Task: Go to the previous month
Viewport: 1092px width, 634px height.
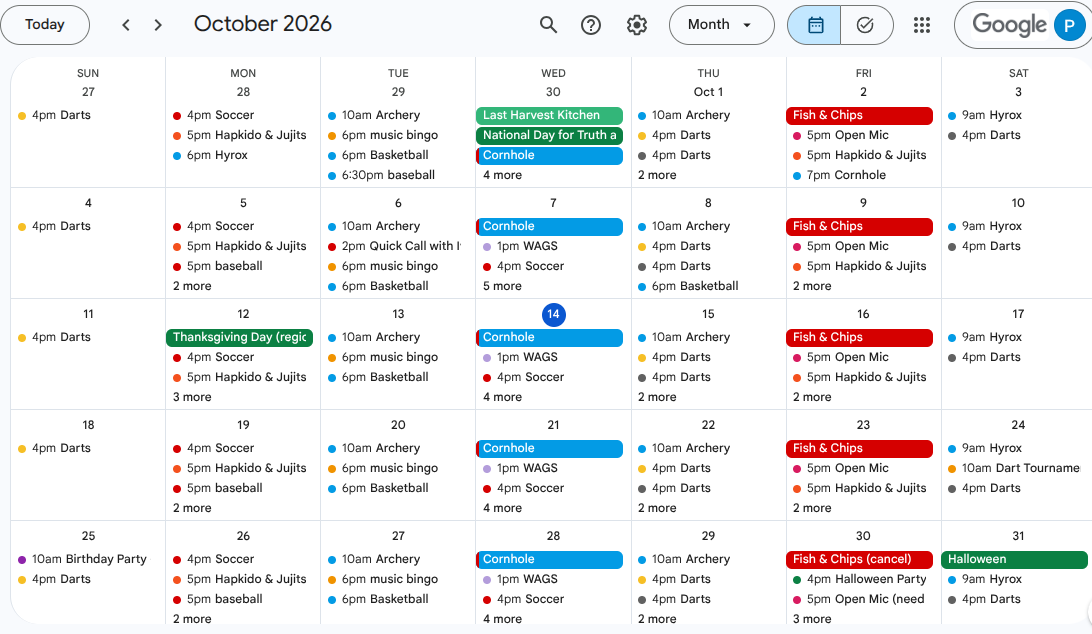Action: tap(126, 25)
